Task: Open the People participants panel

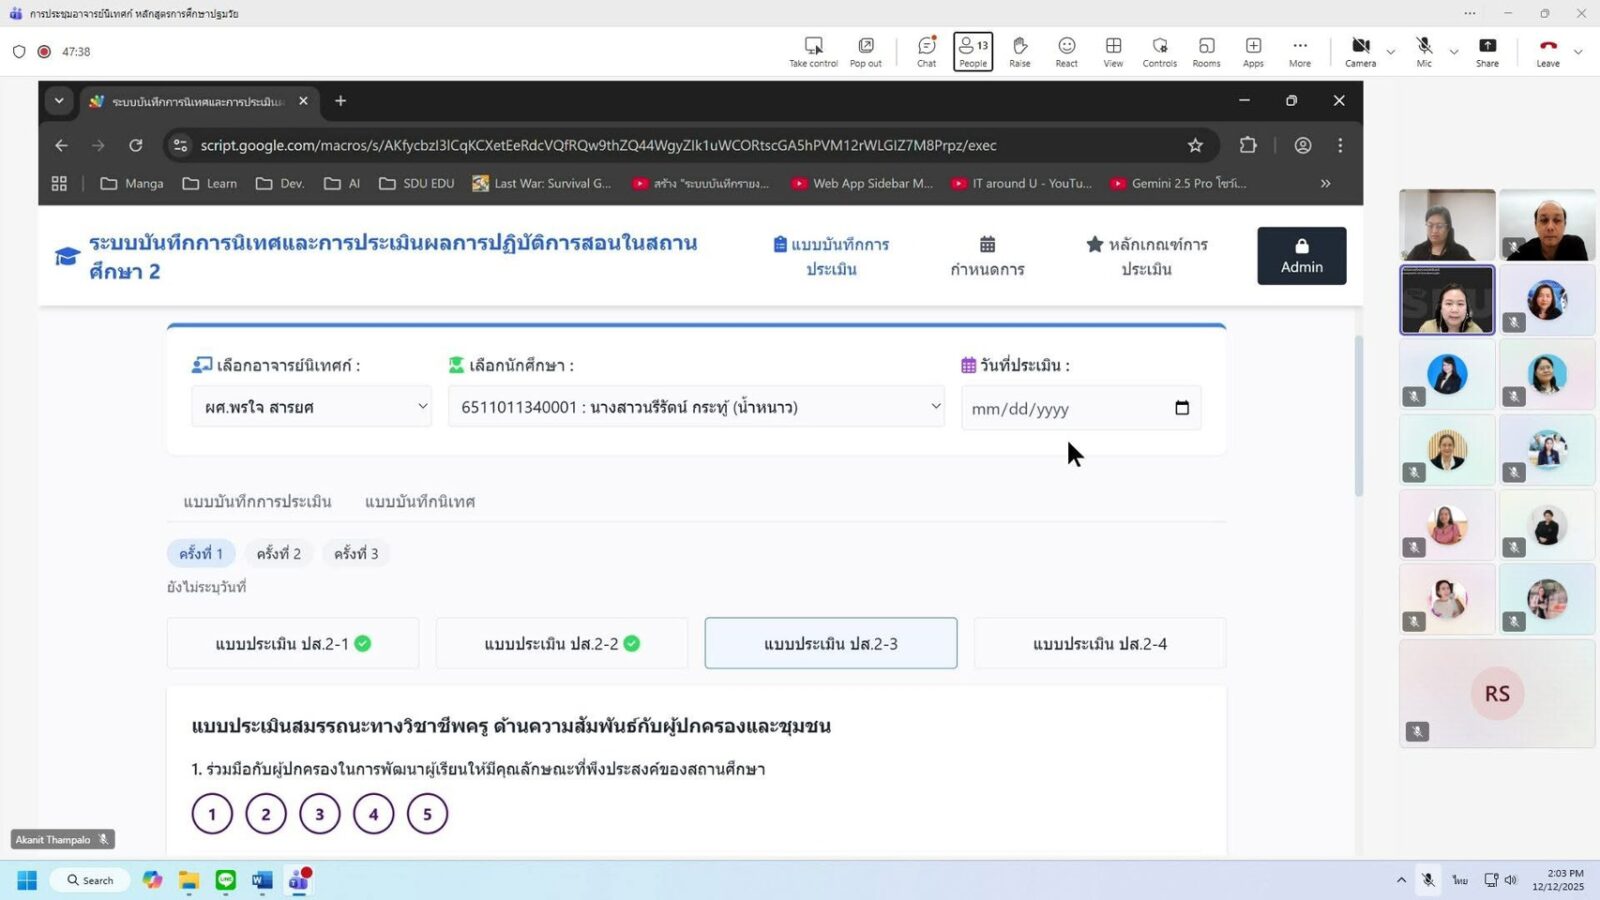Action: pos(972,51)
